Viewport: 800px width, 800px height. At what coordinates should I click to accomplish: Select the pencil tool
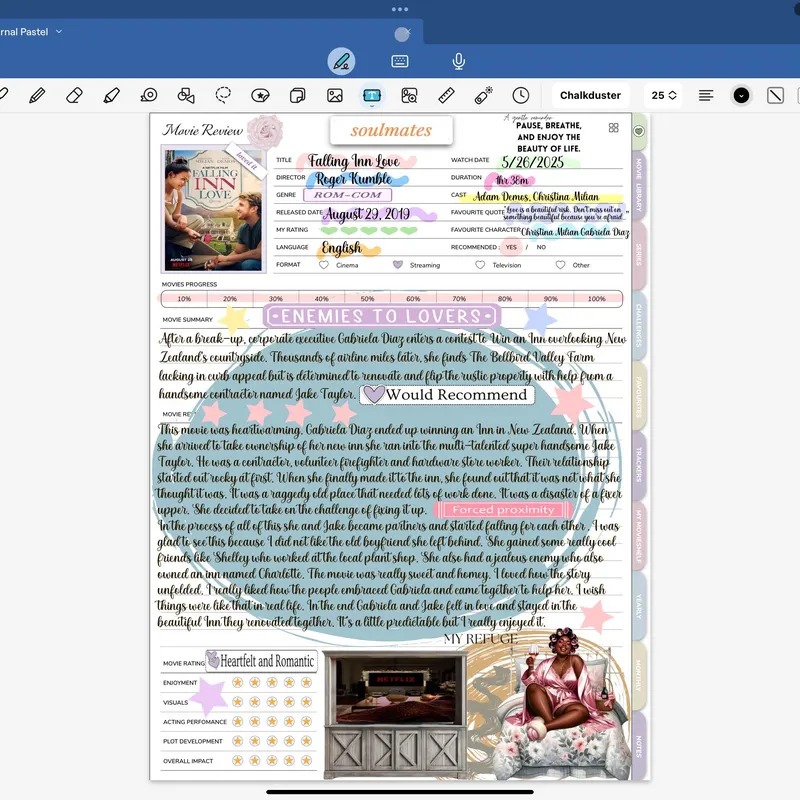coord(37,95)
